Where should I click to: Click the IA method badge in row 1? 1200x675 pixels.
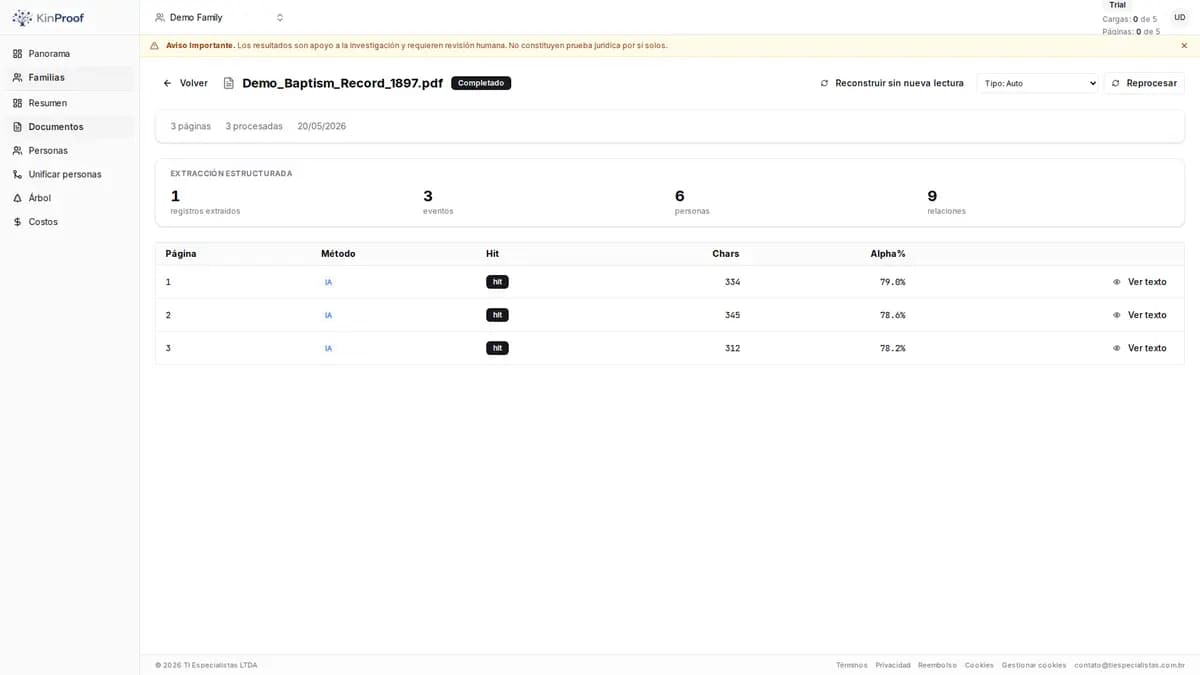tap(328, 282)
